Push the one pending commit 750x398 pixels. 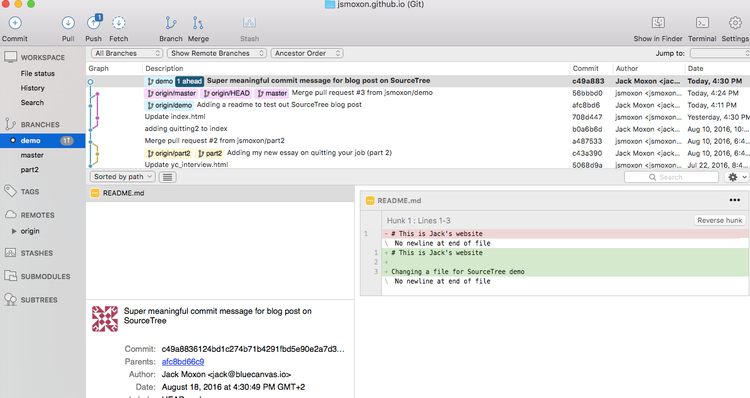94,22
